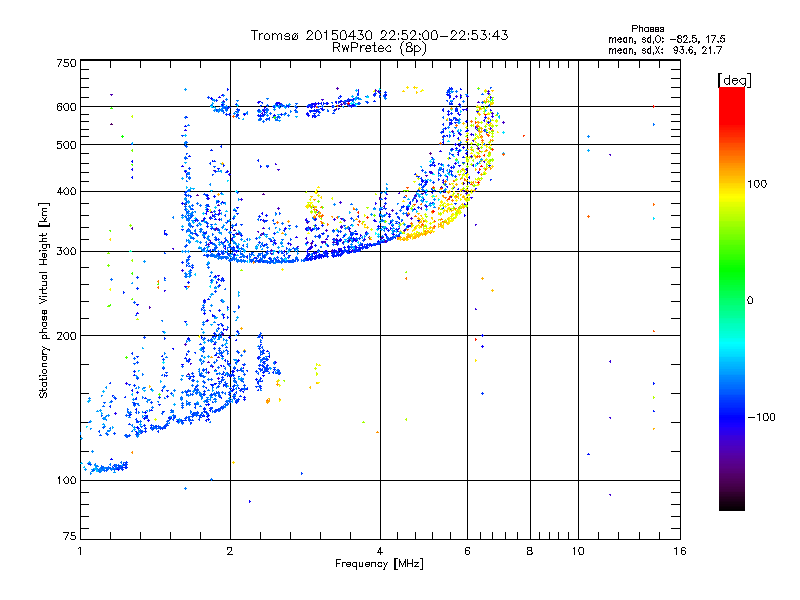Click the y-axis tick label '300'
The width and height of the screenshot is (800, 600).
tap(66, 252)
